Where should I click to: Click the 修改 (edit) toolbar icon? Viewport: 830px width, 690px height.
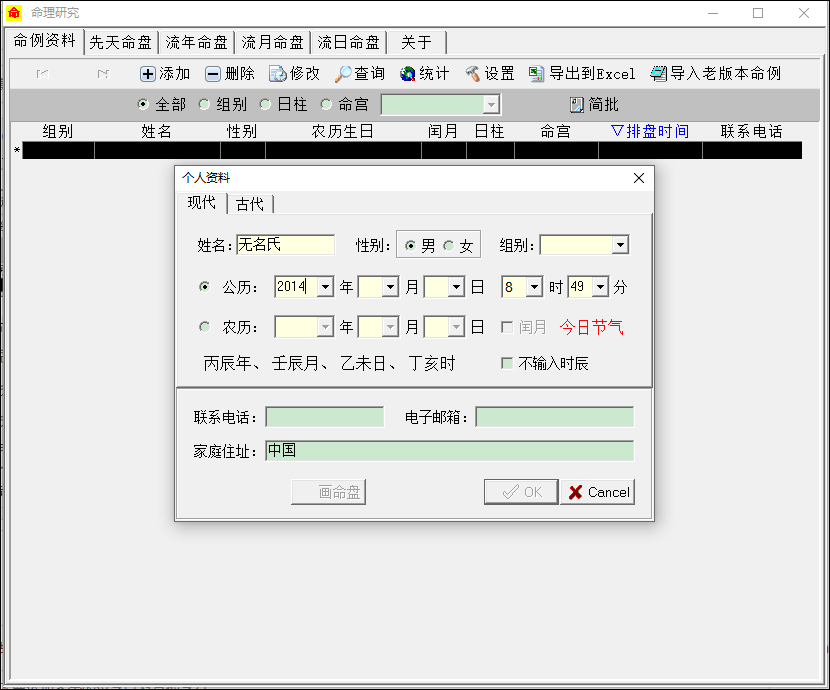tap(278, 74)
